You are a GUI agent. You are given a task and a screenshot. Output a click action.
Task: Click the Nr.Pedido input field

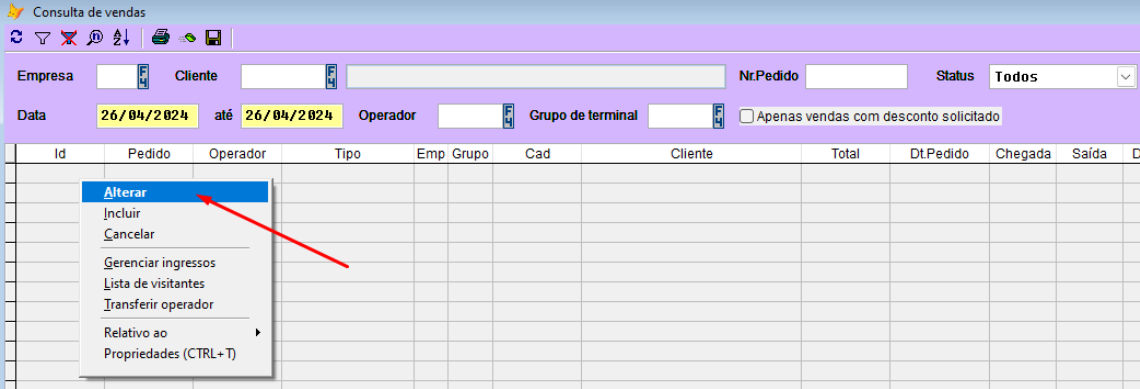[856, 76]
